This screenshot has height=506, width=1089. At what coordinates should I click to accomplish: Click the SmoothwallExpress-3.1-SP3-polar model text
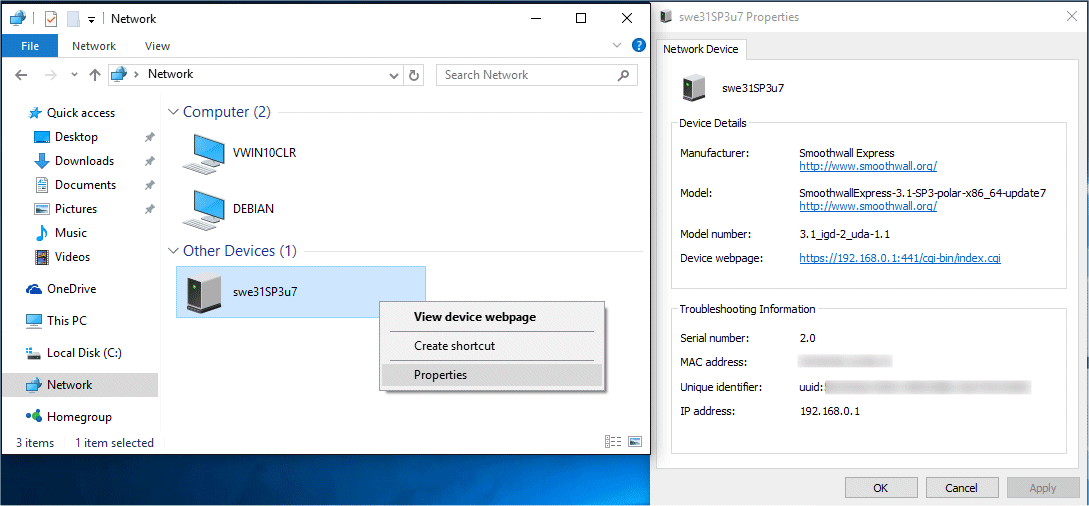[922, 193]
